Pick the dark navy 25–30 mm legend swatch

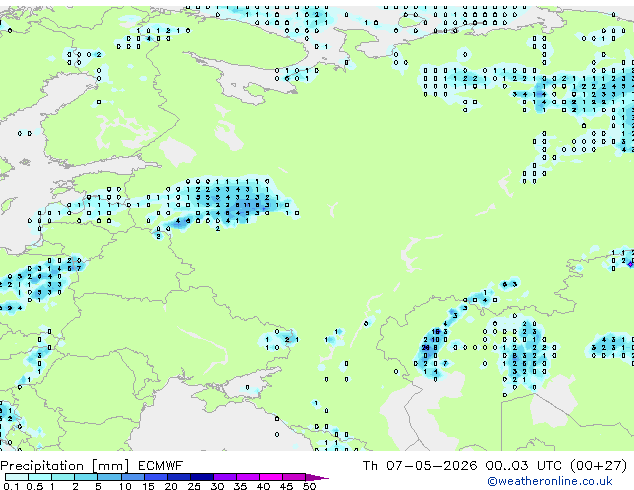point(202,477)
